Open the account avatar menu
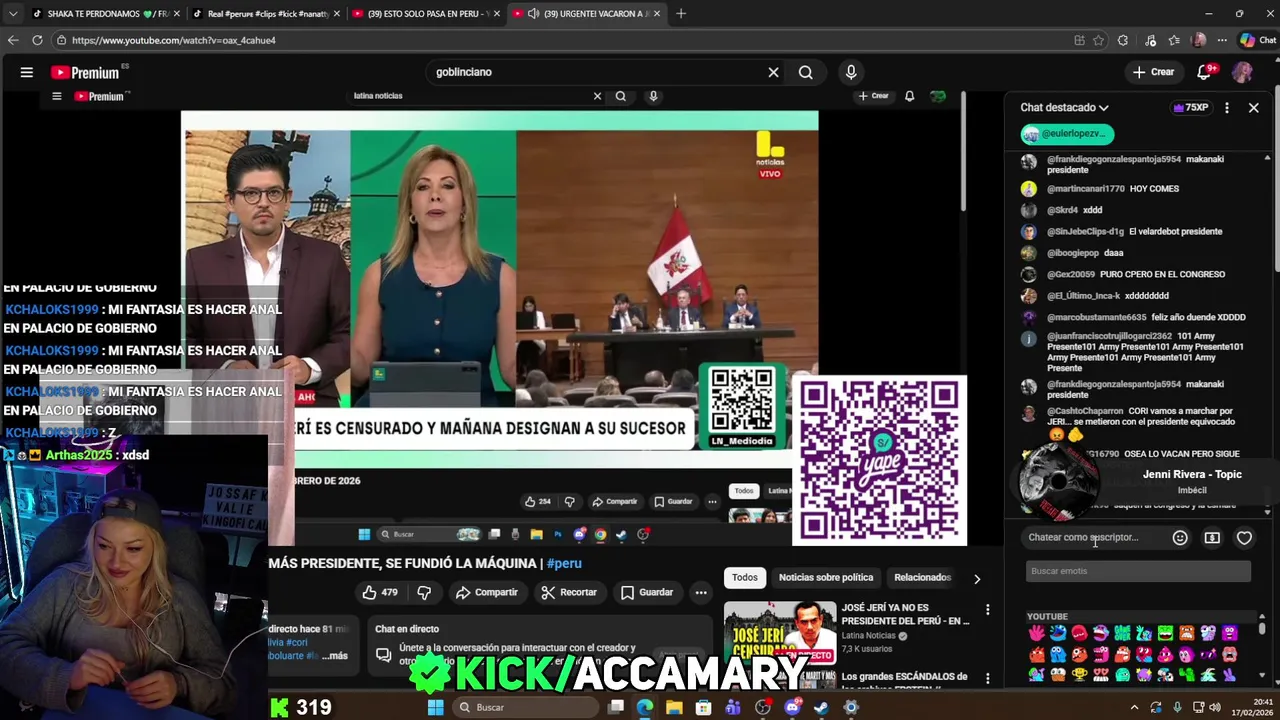The width and height of the screenshot is (1280, 720). tap(1242, 72)
